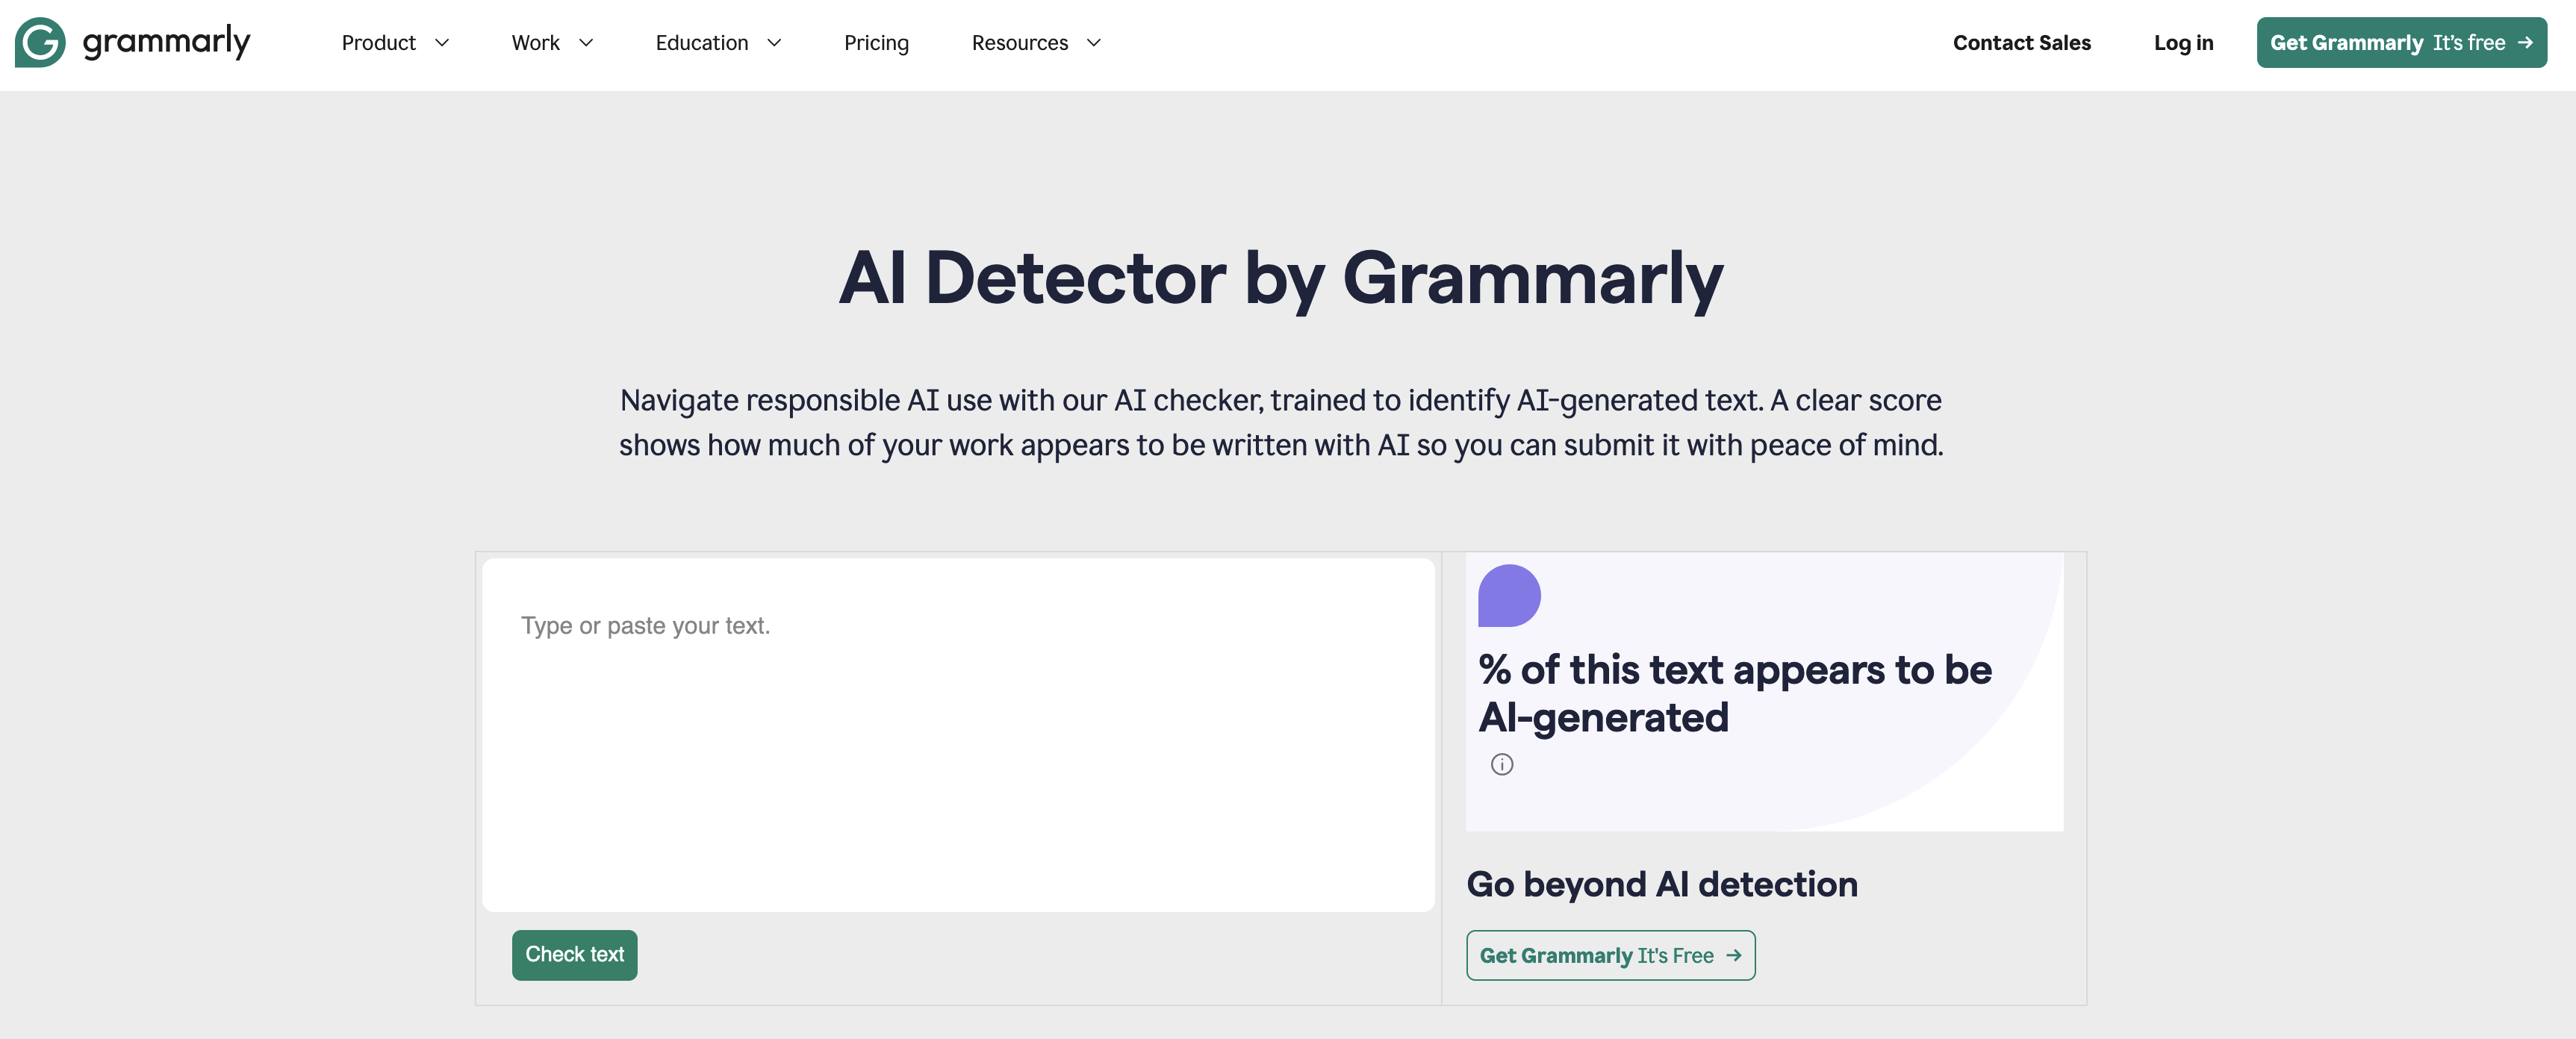Open the Work menu
Viewport: 2576px width, 1039px height.
[535, 43]
